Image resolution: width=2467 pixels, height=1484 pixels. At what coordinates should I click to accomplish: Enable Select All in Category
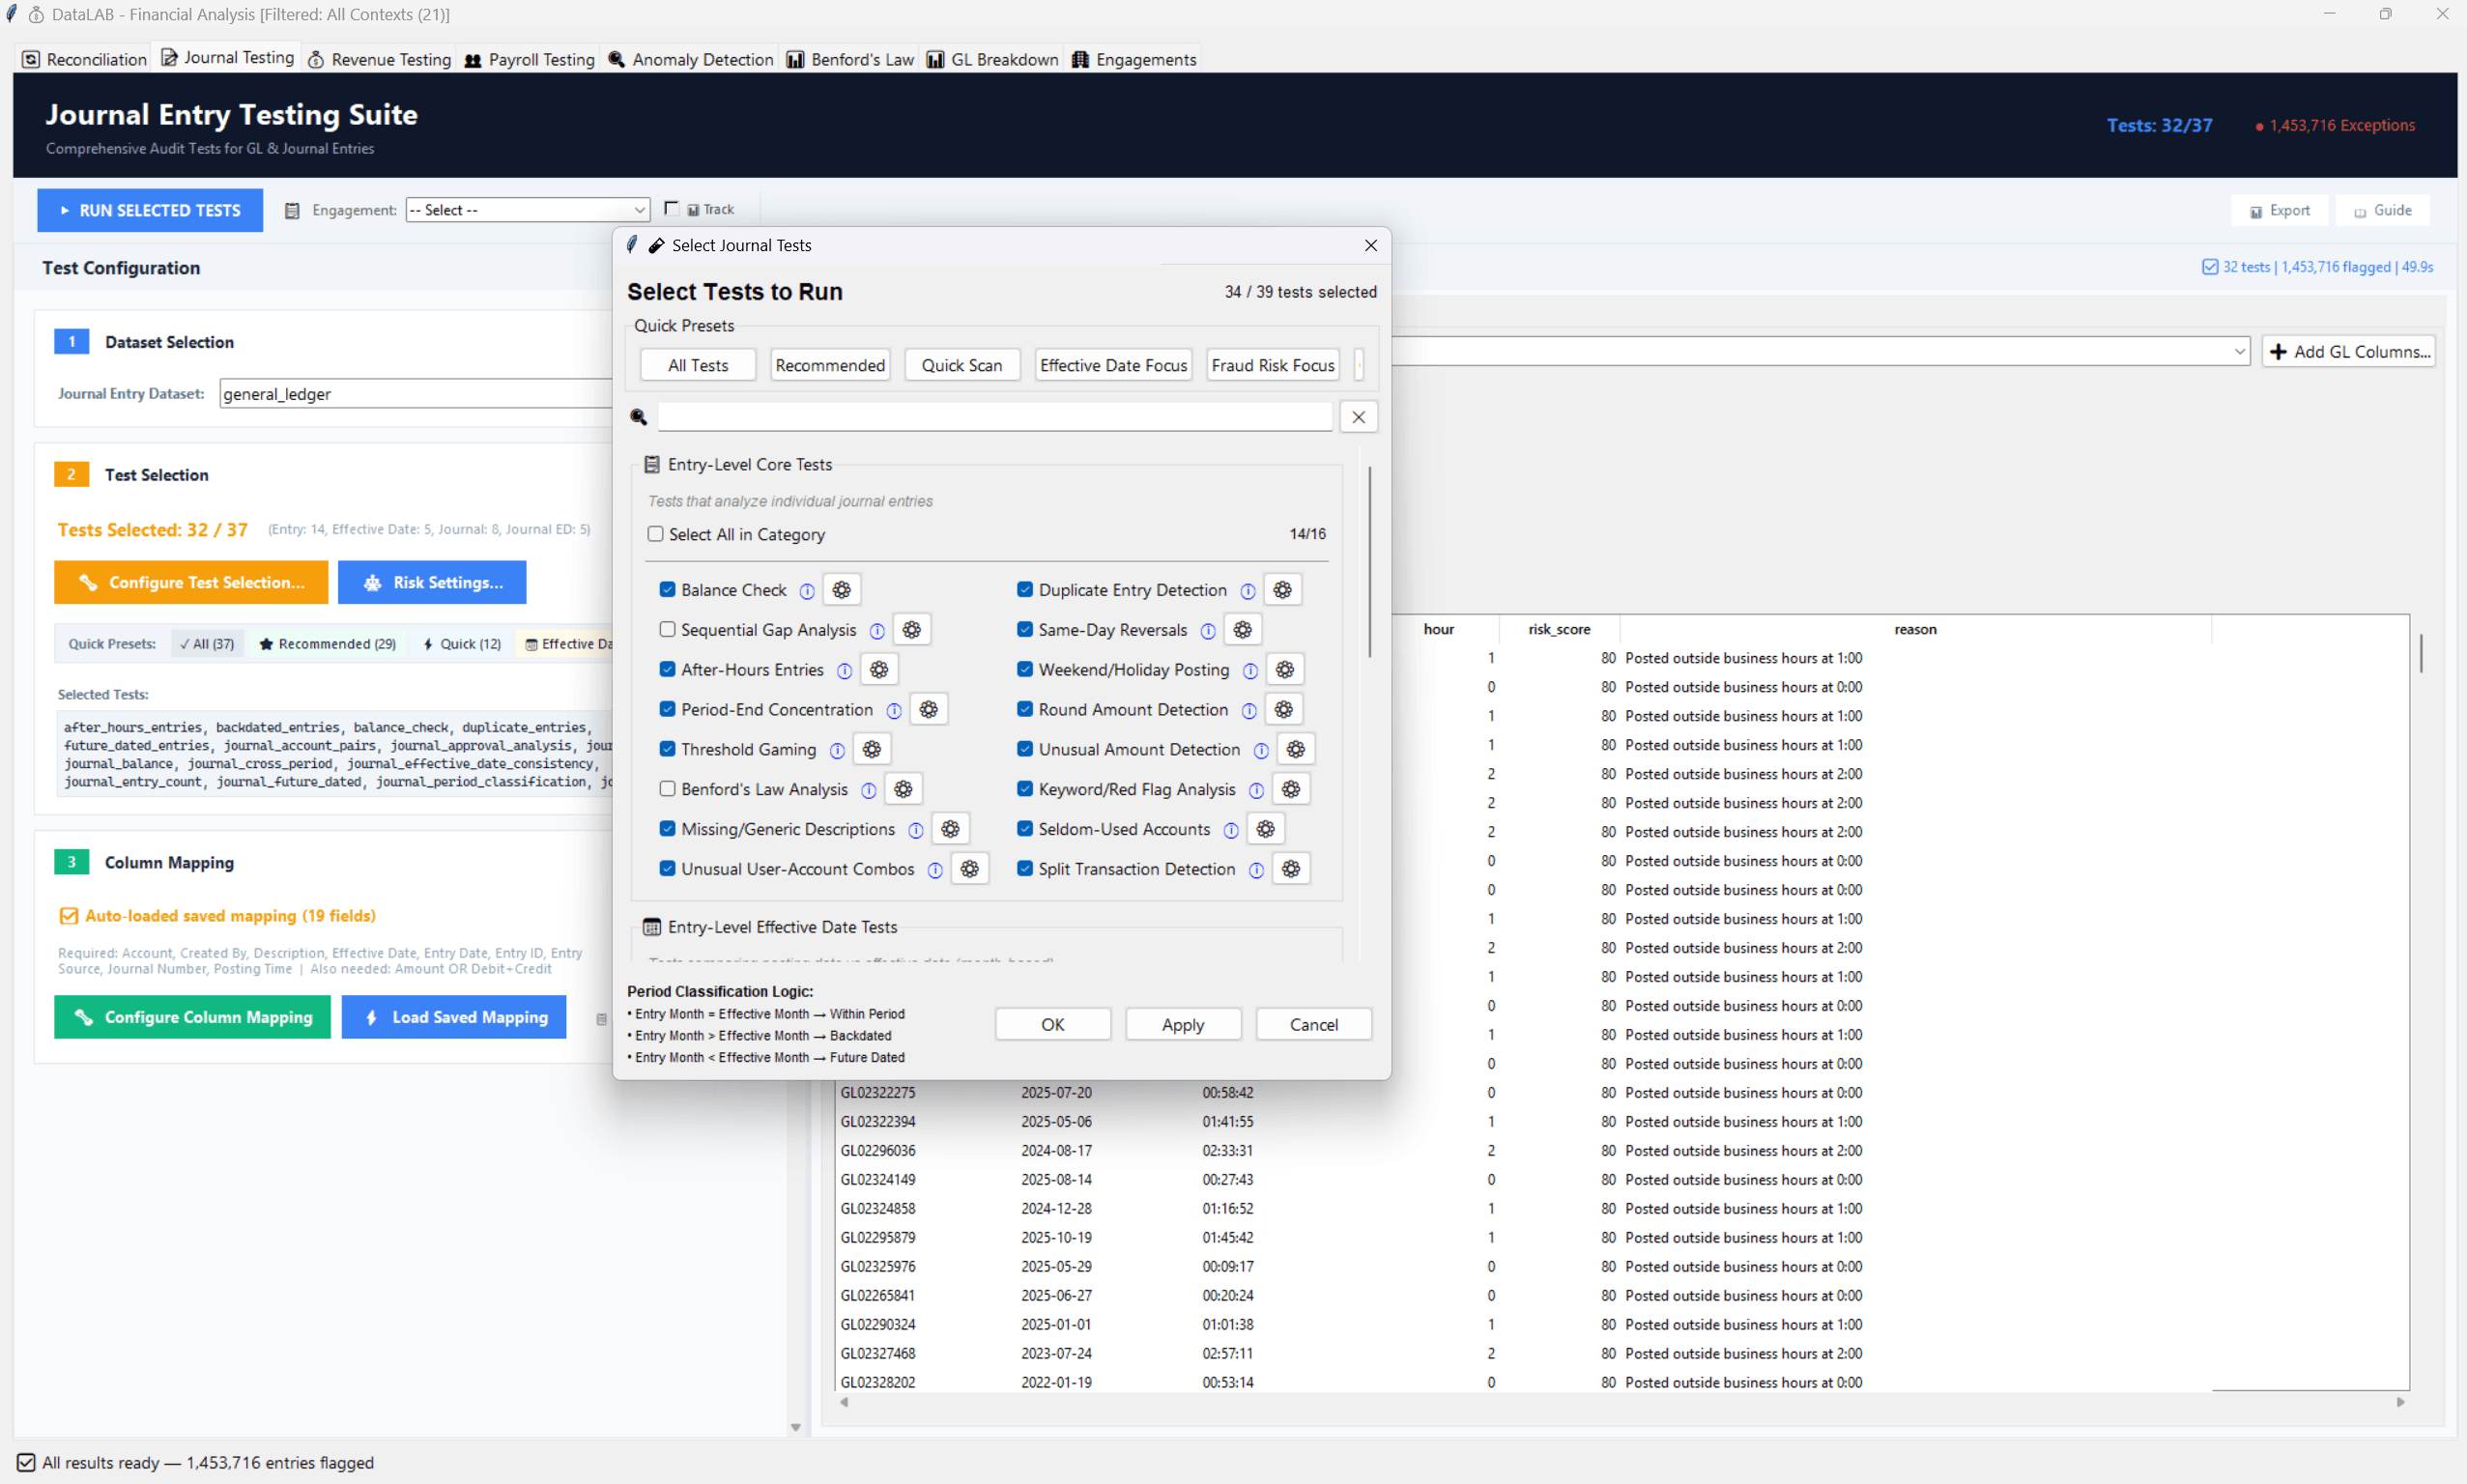tap(656, 534)
